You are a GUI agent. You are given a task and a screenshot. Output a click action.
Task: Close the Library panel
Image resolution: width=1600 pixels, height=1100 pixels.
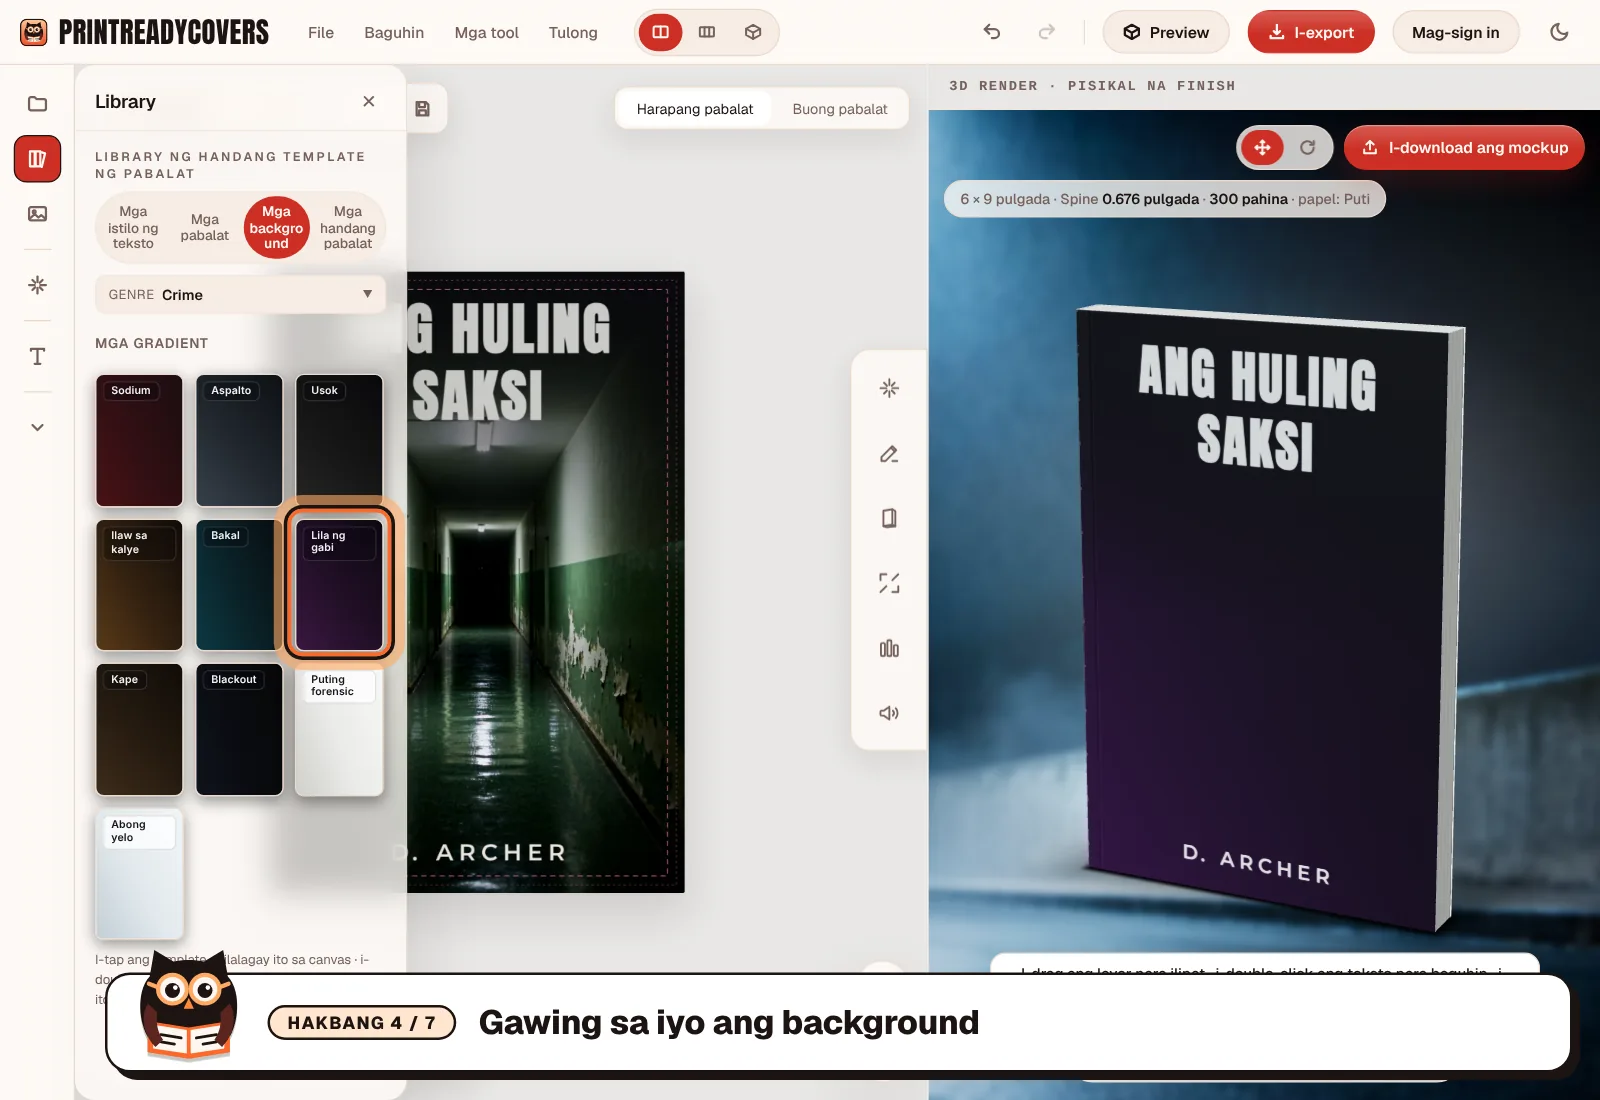369,101
